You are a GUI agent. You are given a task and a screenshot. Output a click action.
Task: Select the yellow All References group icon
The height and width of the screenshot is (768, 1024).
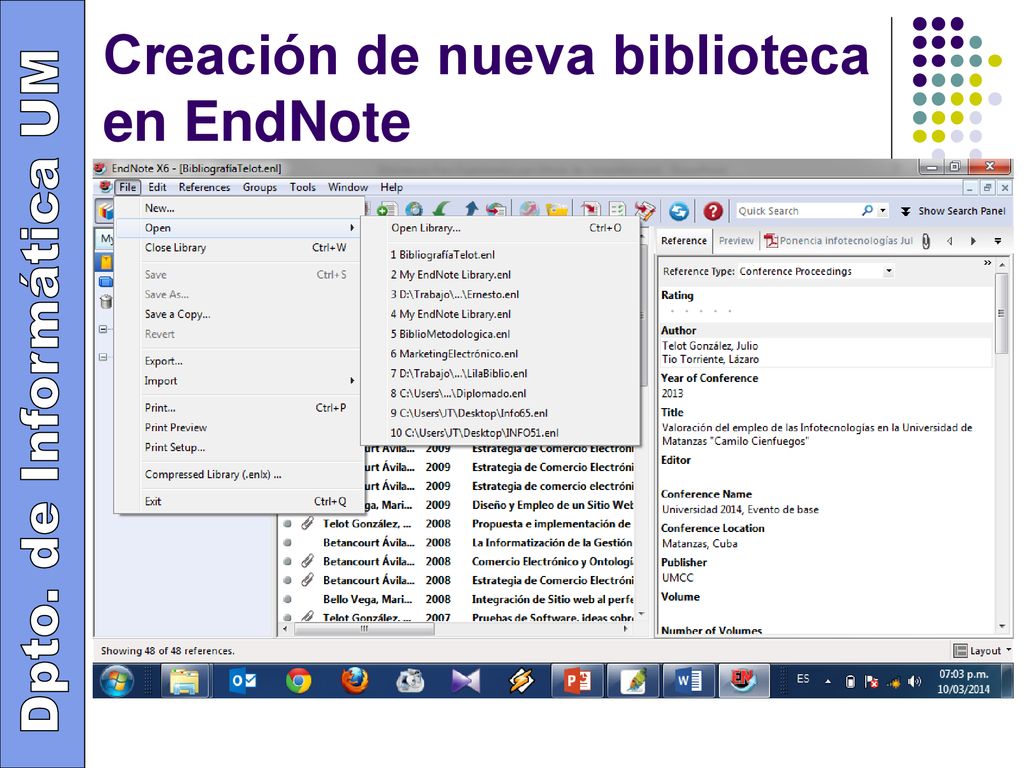point(105,262)
